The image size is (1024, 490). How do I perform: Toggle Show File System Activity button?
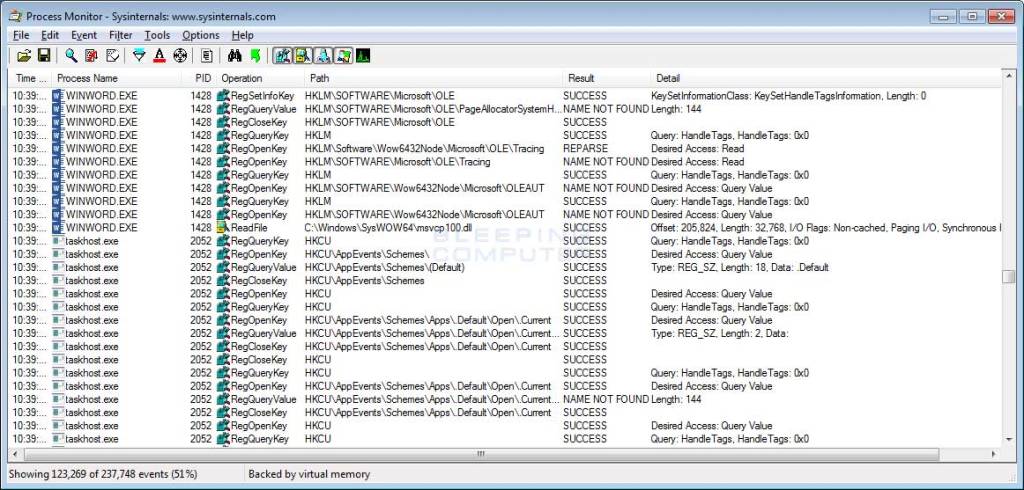303,55
